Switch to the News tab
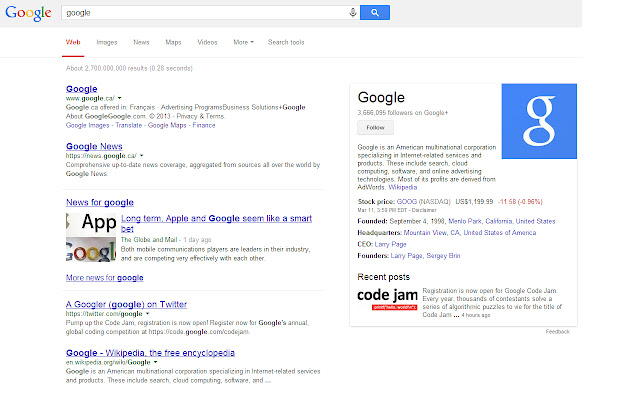This screenshot has width=640, height=400. (141, 42)
